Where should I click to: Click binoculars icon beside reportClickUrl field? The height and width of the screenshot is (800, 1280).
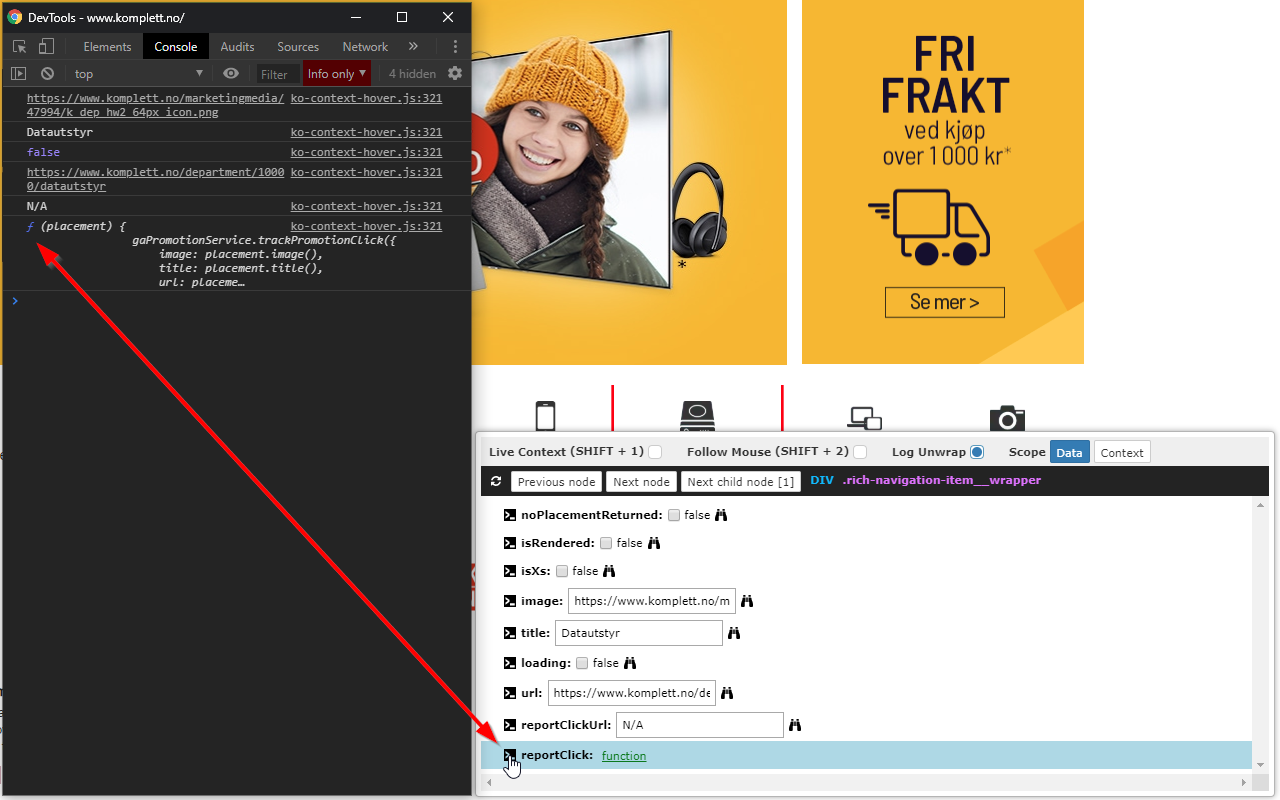click(x=795, y=725)
